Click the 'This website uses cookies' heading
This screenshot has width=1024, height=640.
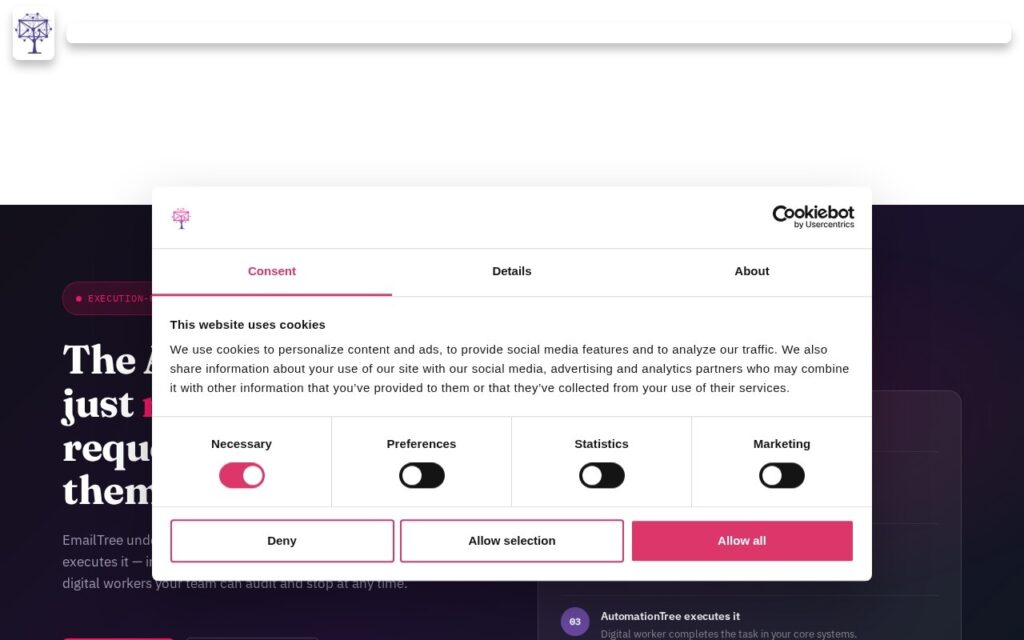click(248, 325)
